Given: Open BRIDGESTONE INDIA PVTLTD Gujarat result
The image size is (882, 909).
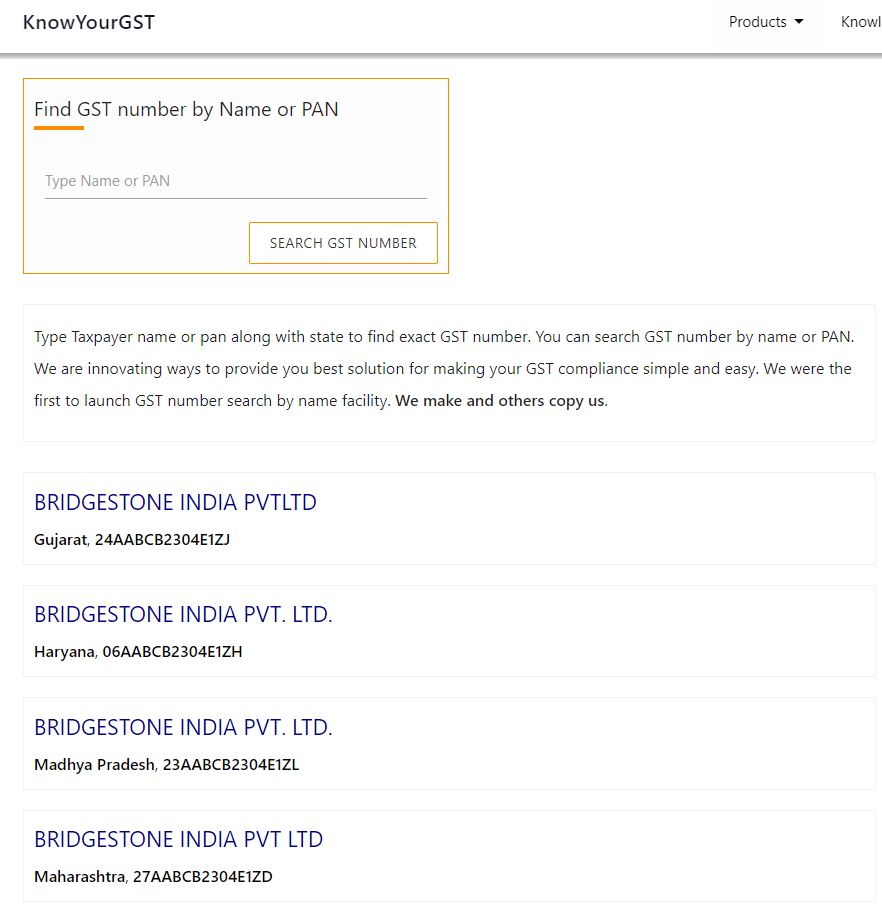Looking at the screenshot, I should coord(175,502).
